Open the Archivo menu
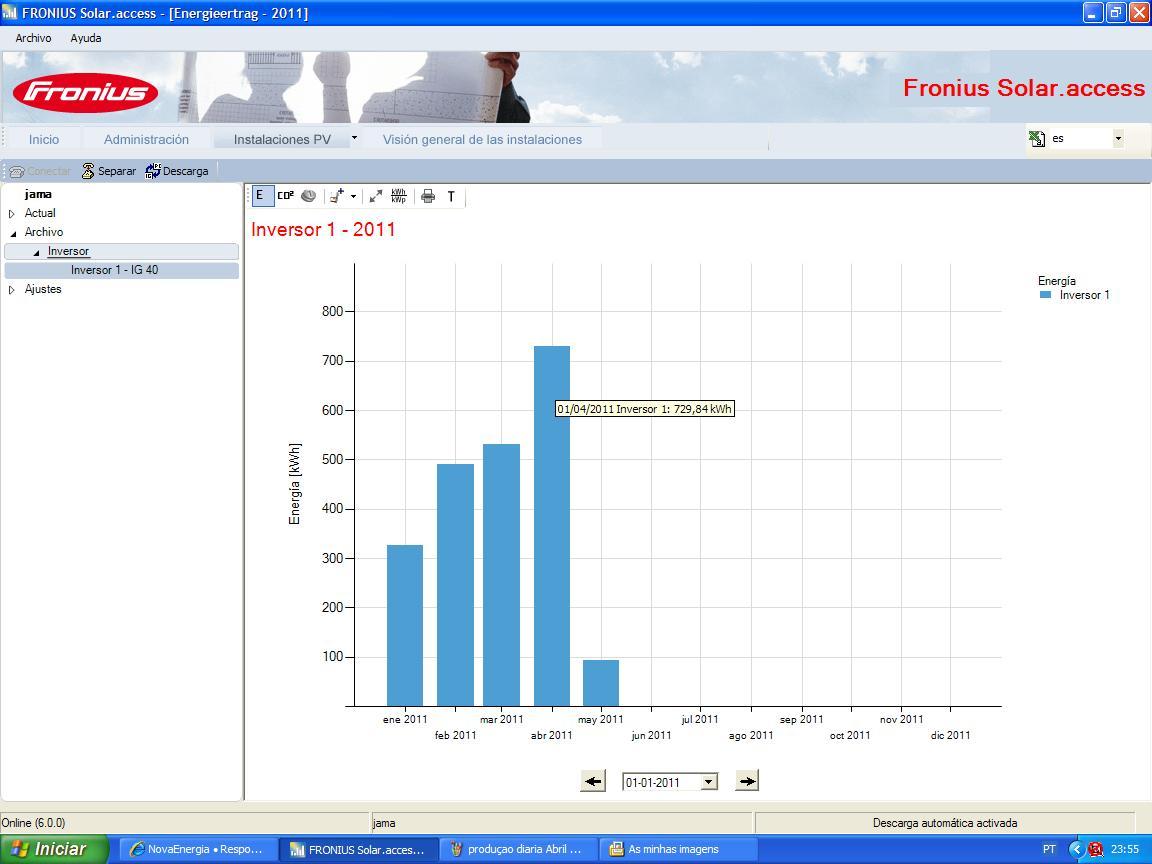 click(33, 38)
